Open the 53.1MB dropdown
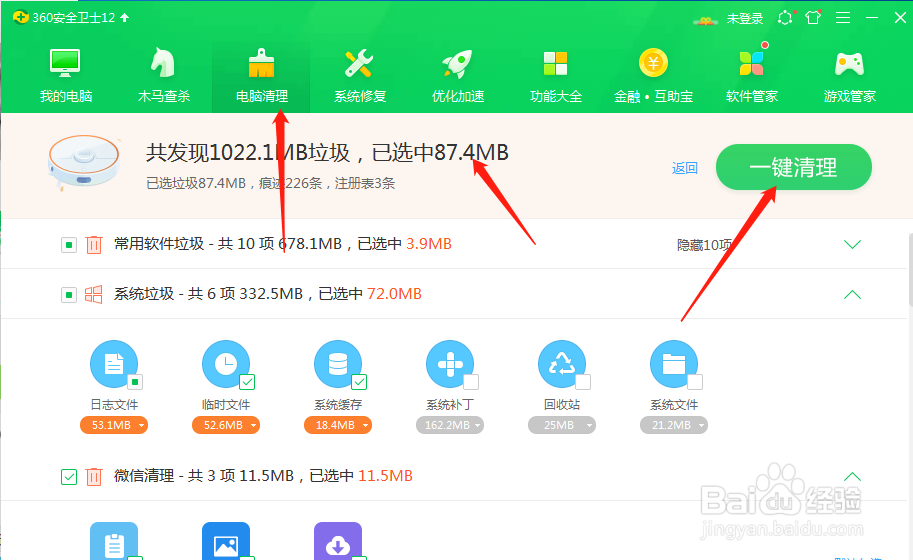The width and height of the screenshot is (913, 560). tap(114, 426)
